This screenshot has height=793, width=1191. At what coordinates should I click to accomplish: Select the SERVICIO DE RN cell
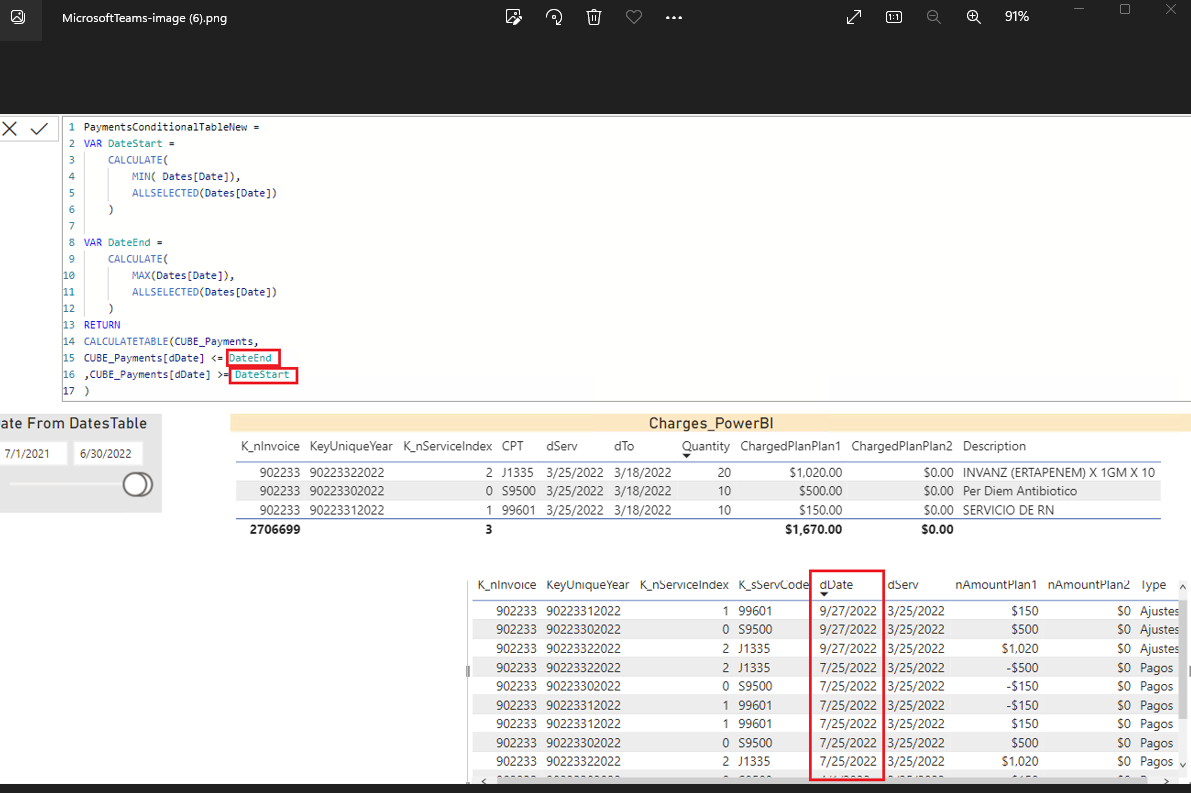[x=1008, y=510]
